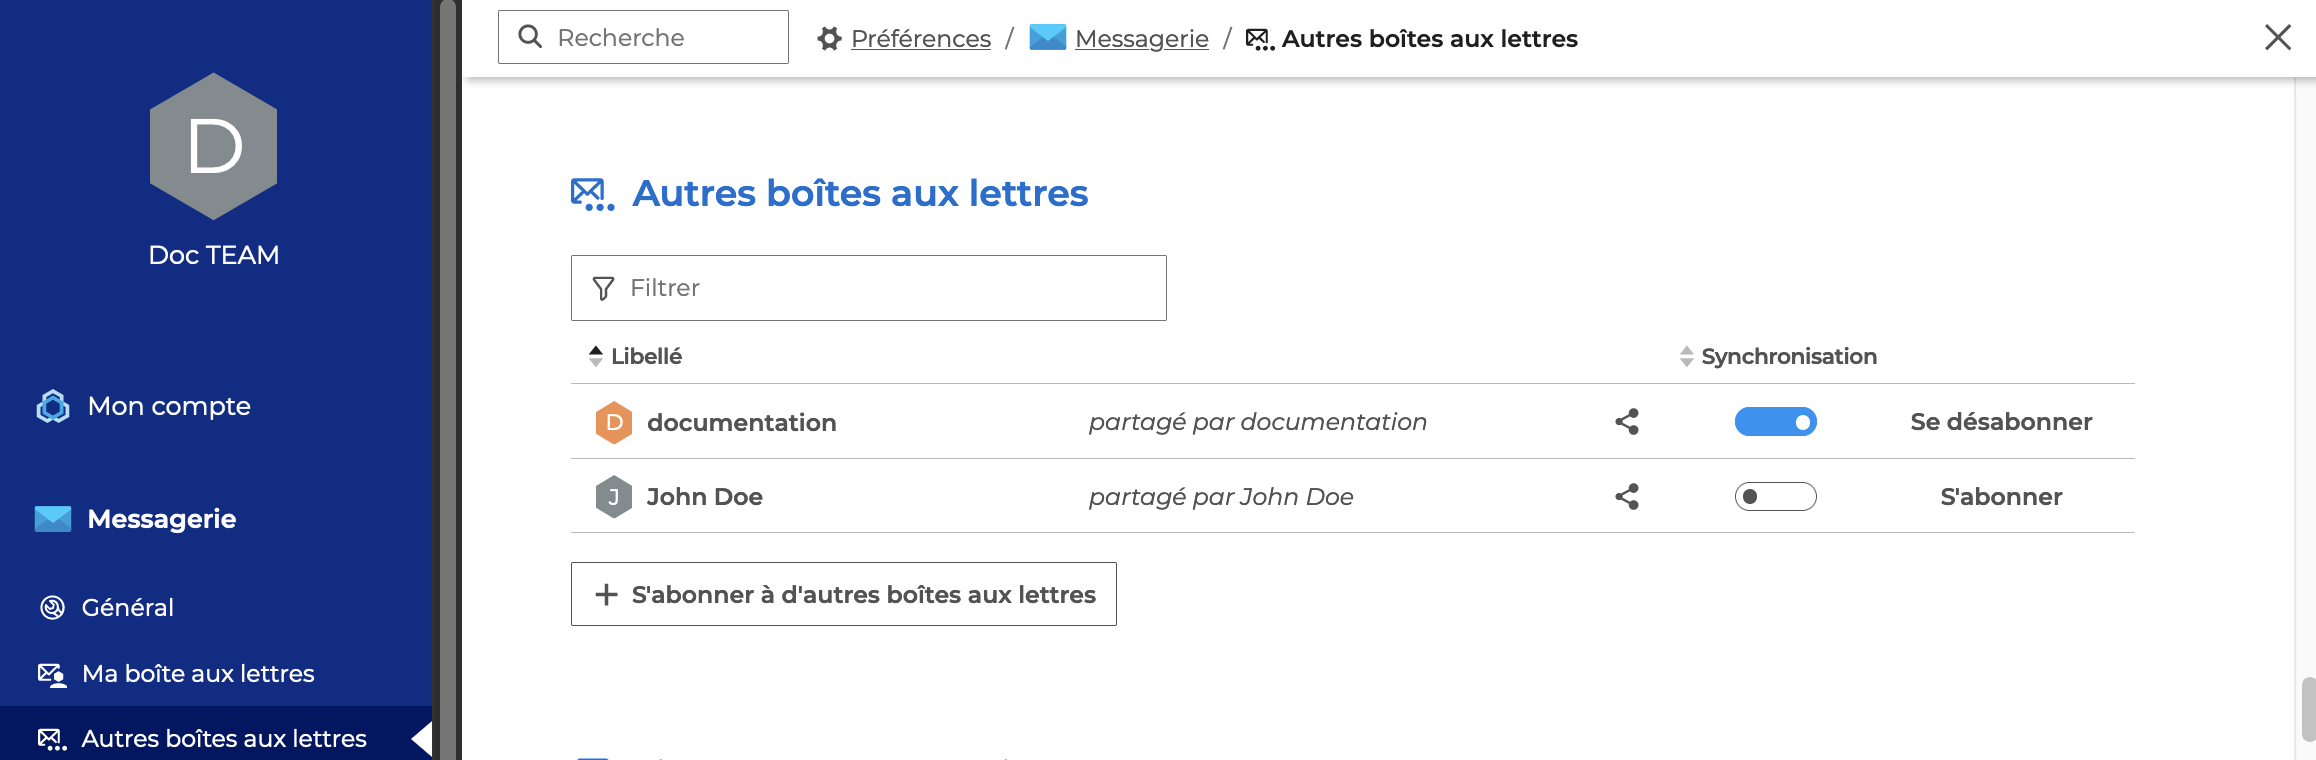Sort the list by Synchronisation column
The image size is (2316, 760).
click(x=1788, y=357)
